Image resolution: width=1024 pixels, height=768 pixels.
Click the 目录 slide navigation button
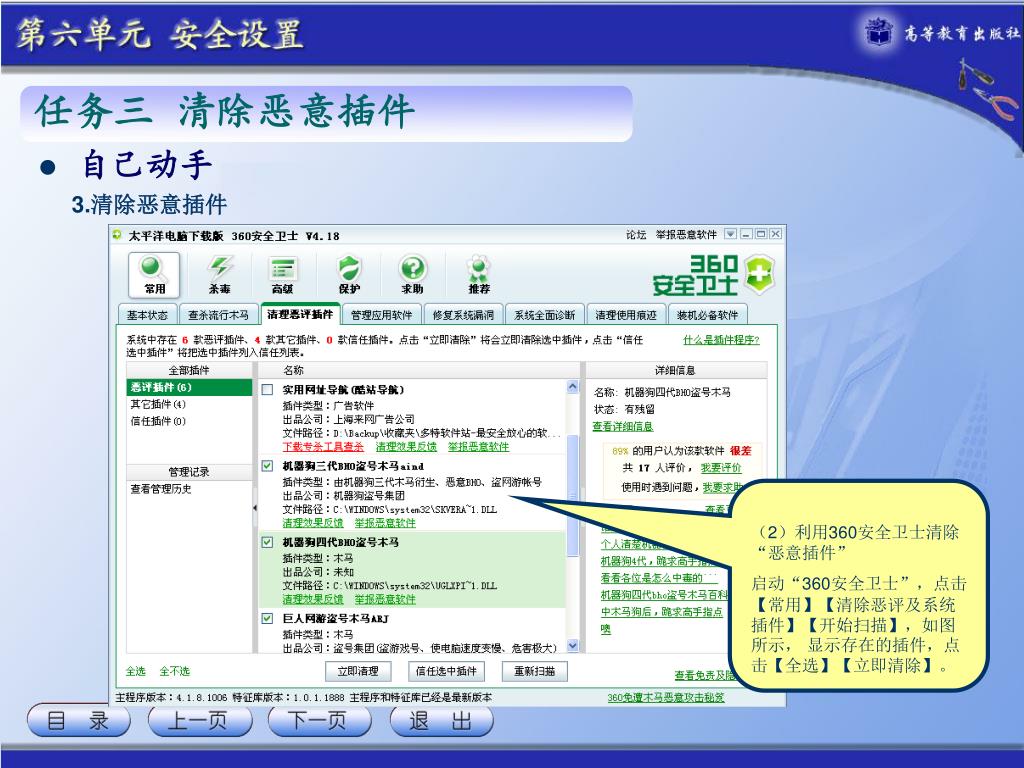[79, 720]
